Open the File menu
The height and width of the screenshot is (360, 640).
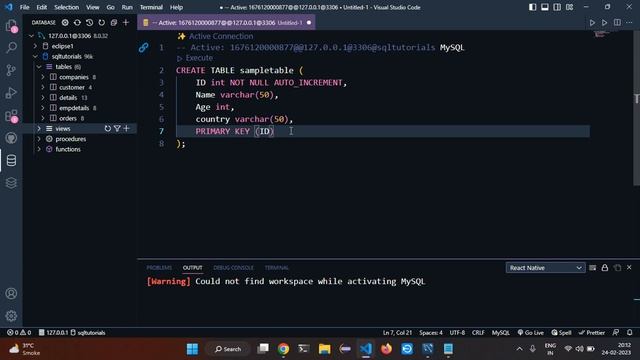(x=24, y=7)
